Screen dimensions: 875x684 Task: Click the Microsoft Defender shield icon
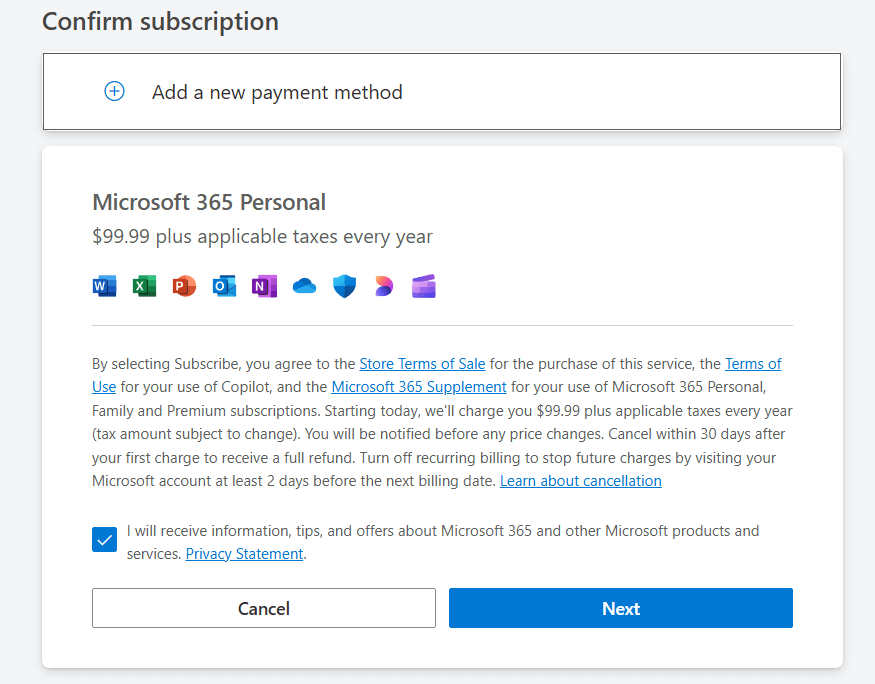[x=344, y=287]
